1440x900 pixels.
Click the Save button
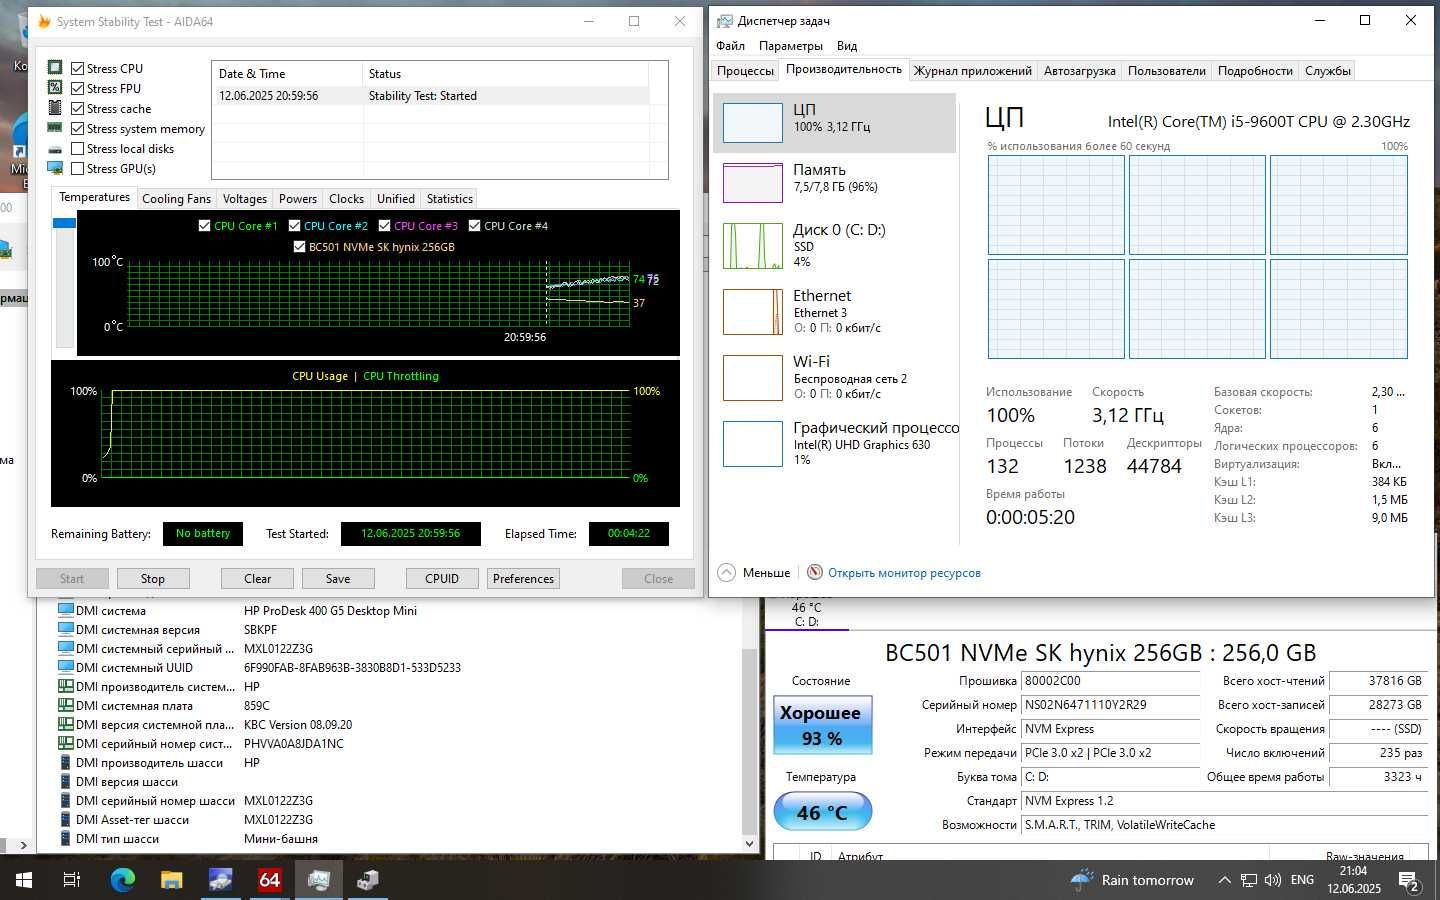338,578
